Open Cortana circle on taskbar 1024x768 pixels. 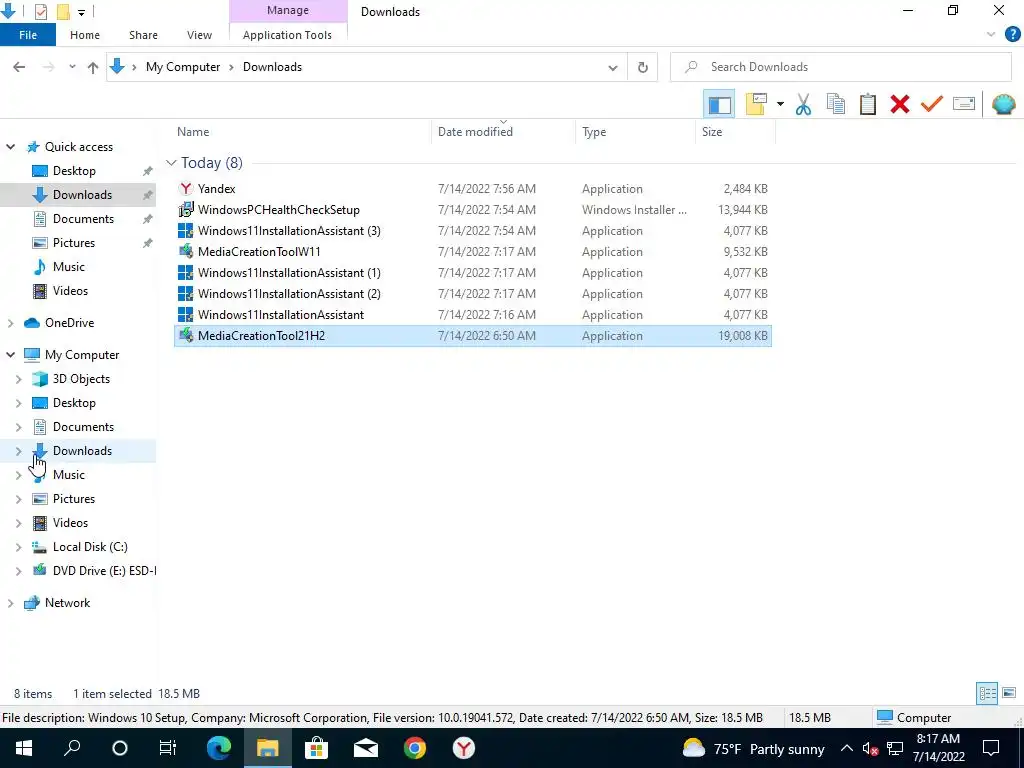click(x=120, y=748)
